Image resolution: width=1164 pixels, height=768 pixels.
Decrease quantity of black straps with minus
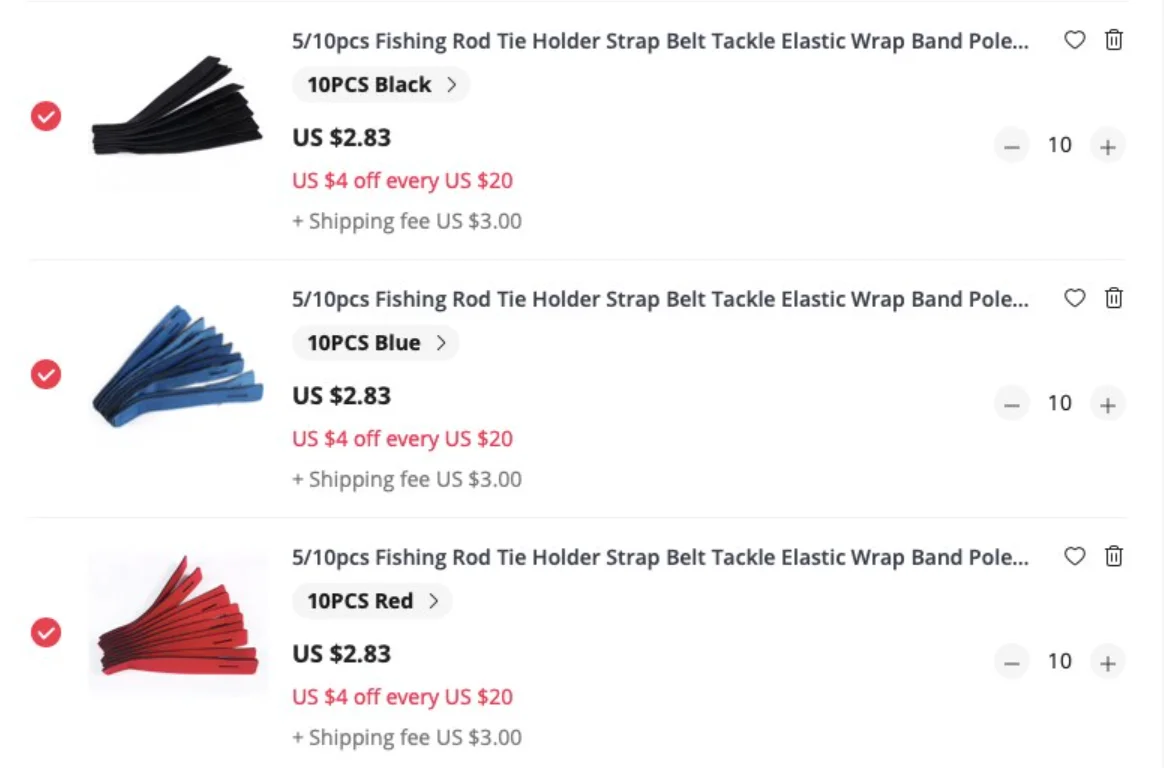pos(1012,146)
